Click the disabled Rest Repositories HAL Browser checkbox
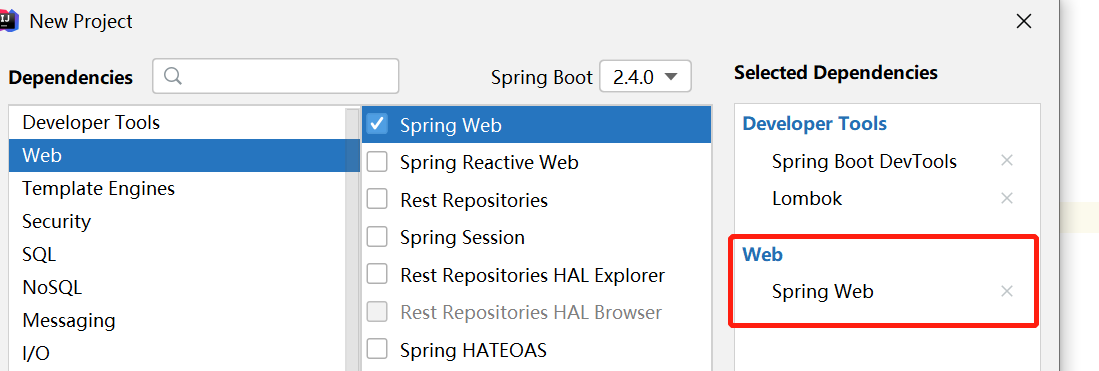The width and height of the screenshot is (1099, 371). [377, 311]
